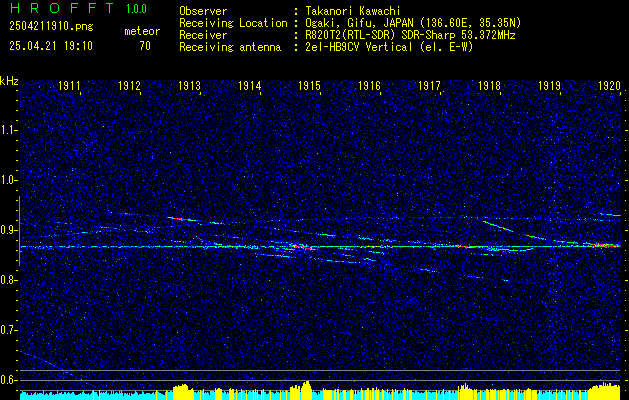This screenshot has width=629, height=400.
Task: Click the red echo burst near 1915
Action: tap(301, 246)
